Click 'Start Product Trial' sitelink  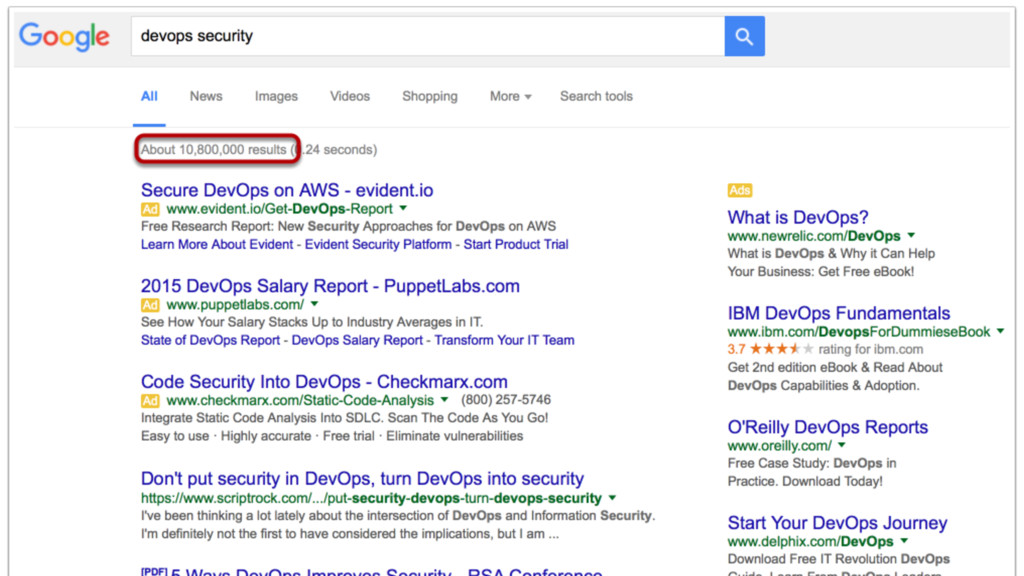(x=516, y=244)
